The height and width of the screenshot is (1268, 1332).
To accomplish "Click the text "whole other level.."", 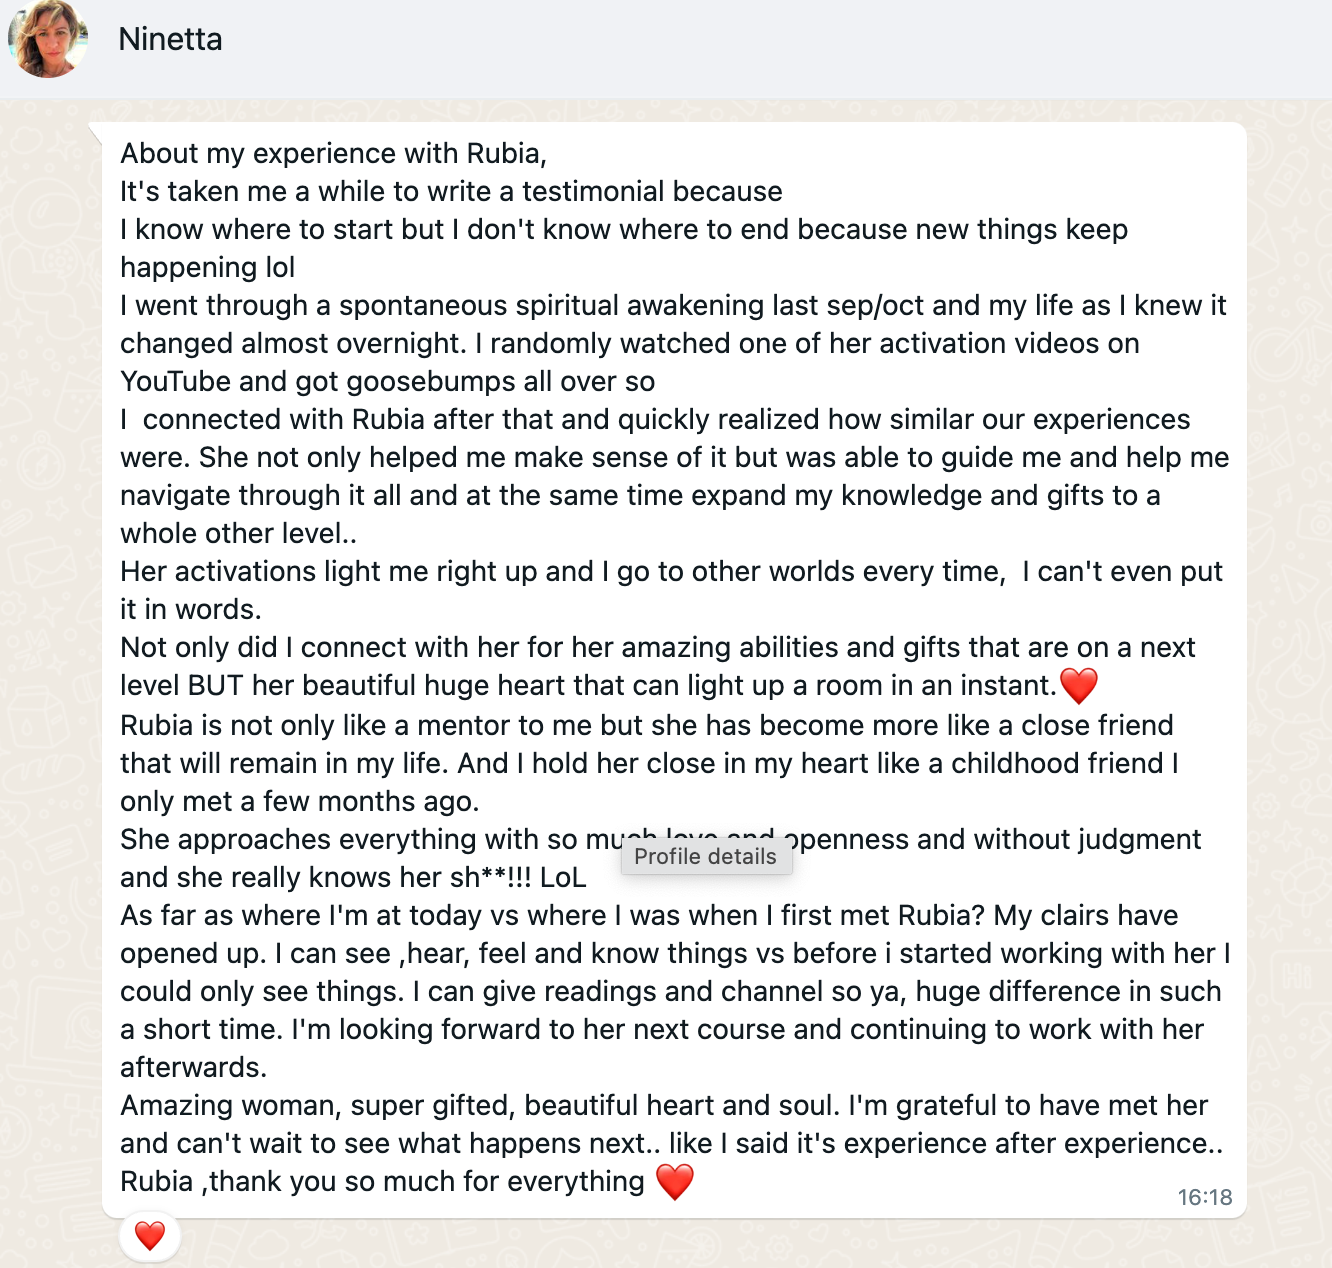I will tap(238, 533).
